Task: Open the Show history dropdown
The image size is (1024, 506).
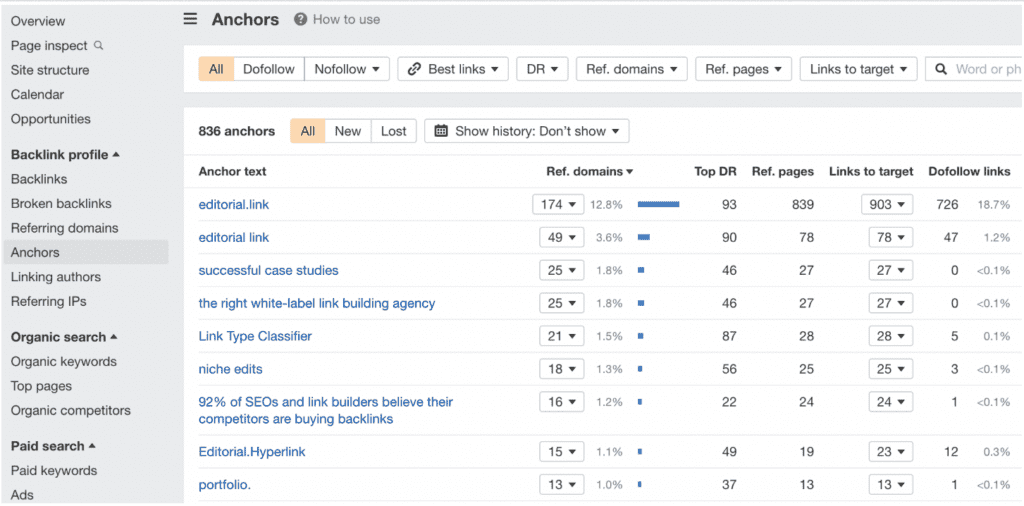Action: pyautogui.click(x=526, y=131)
